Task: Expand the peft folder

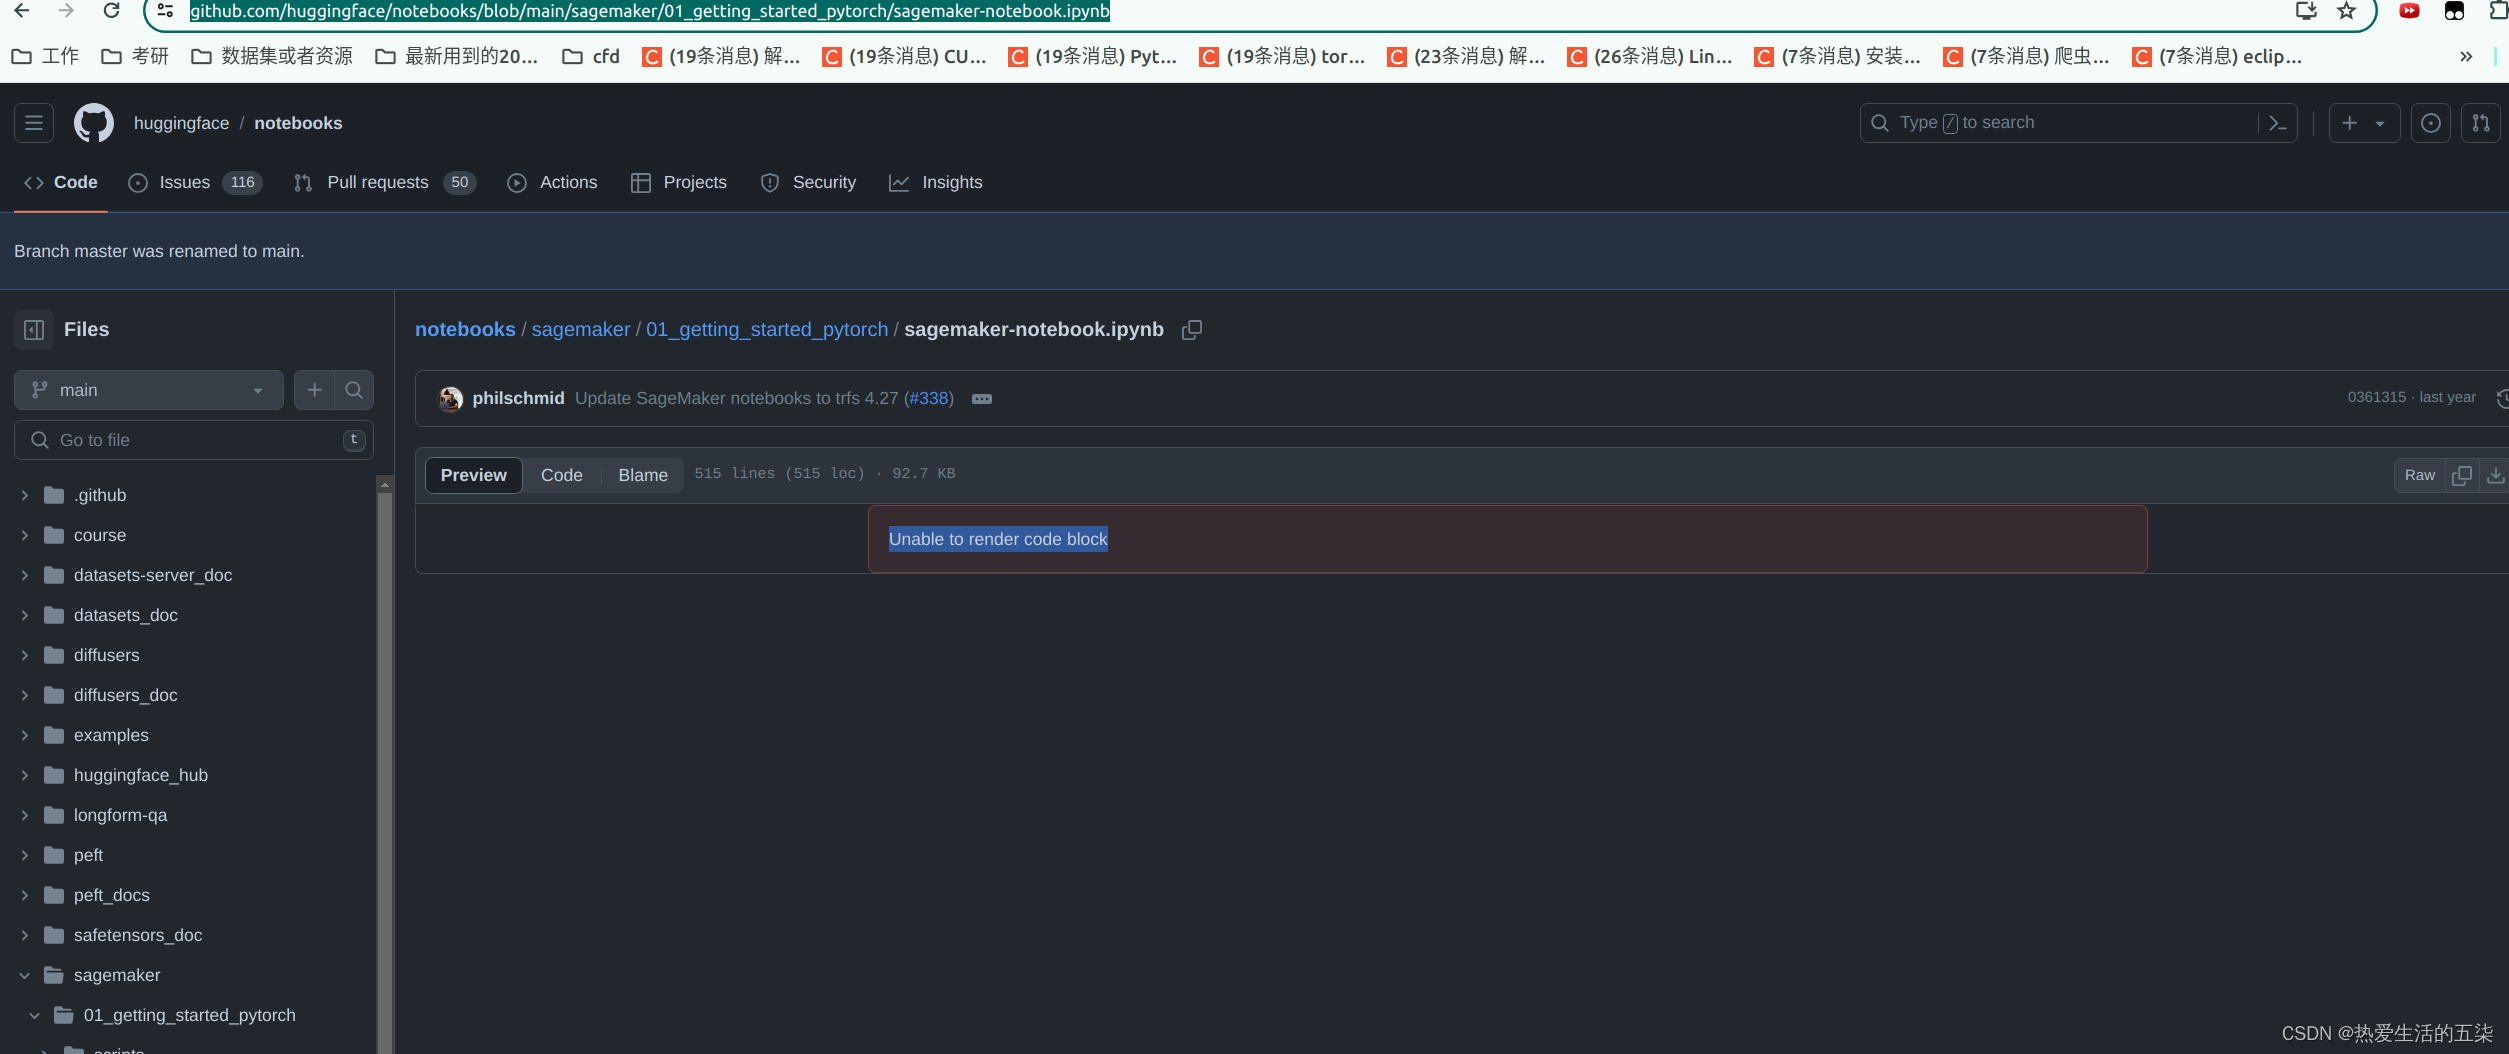Action: click(x=25, y=855)
